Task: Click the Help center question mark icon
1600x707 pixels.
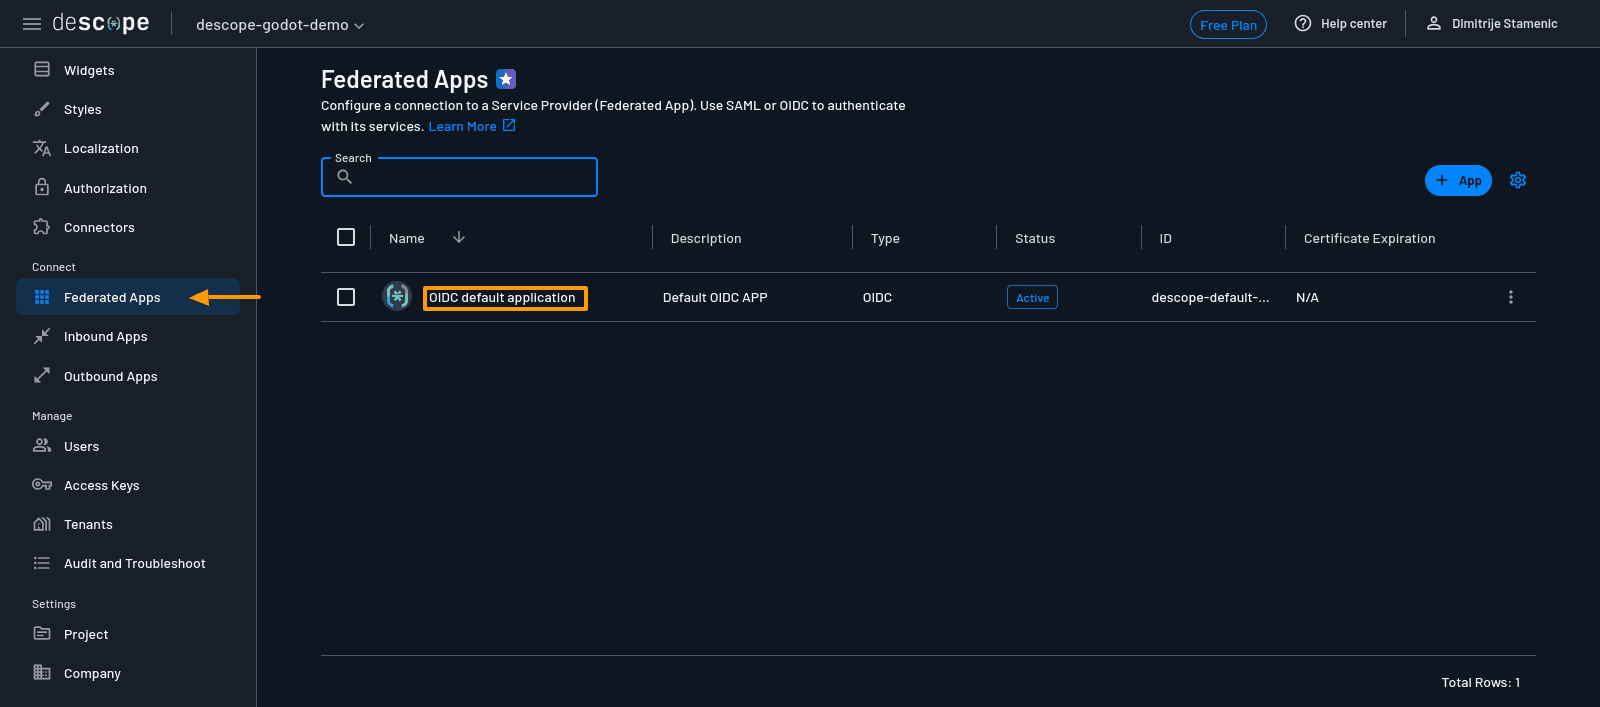Action: pos(1302,24)
